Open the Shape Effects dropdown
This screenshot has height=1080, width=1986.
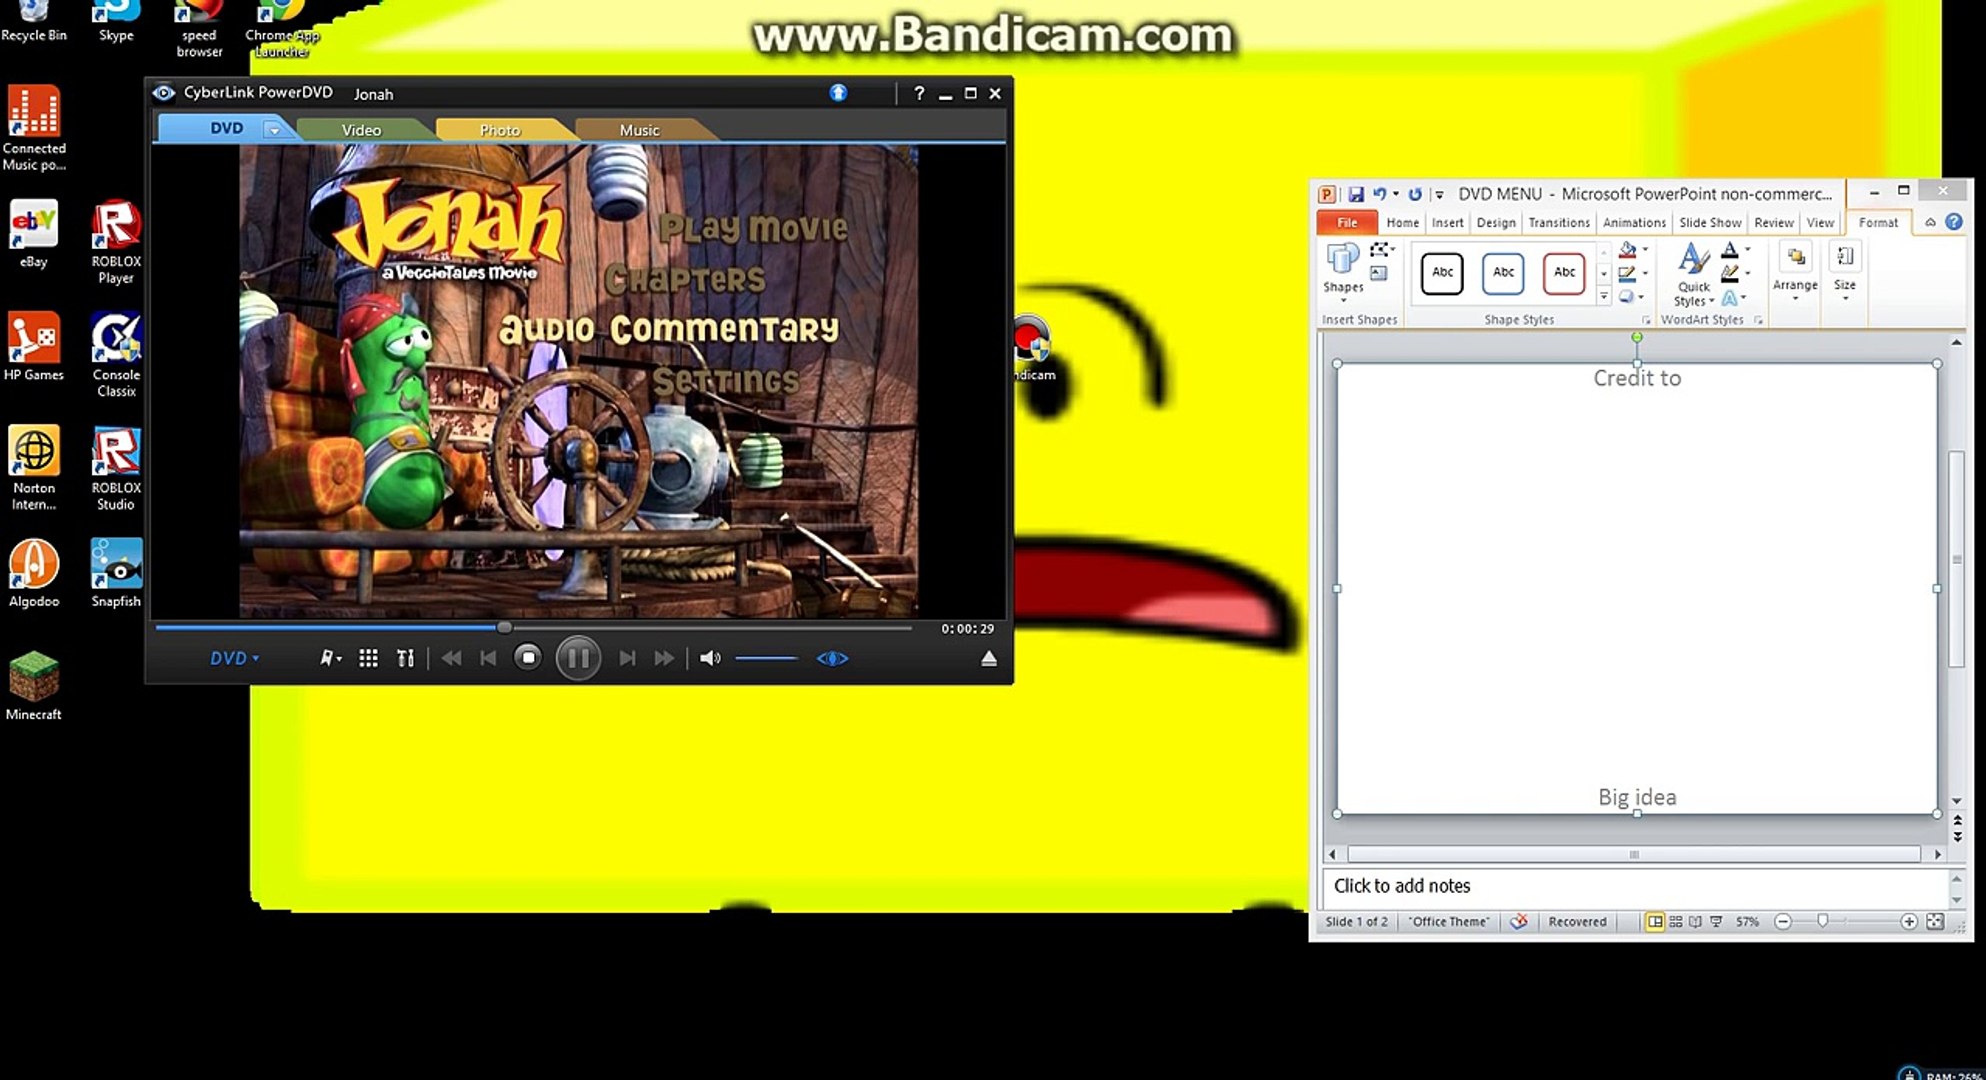click(1631, 297)
